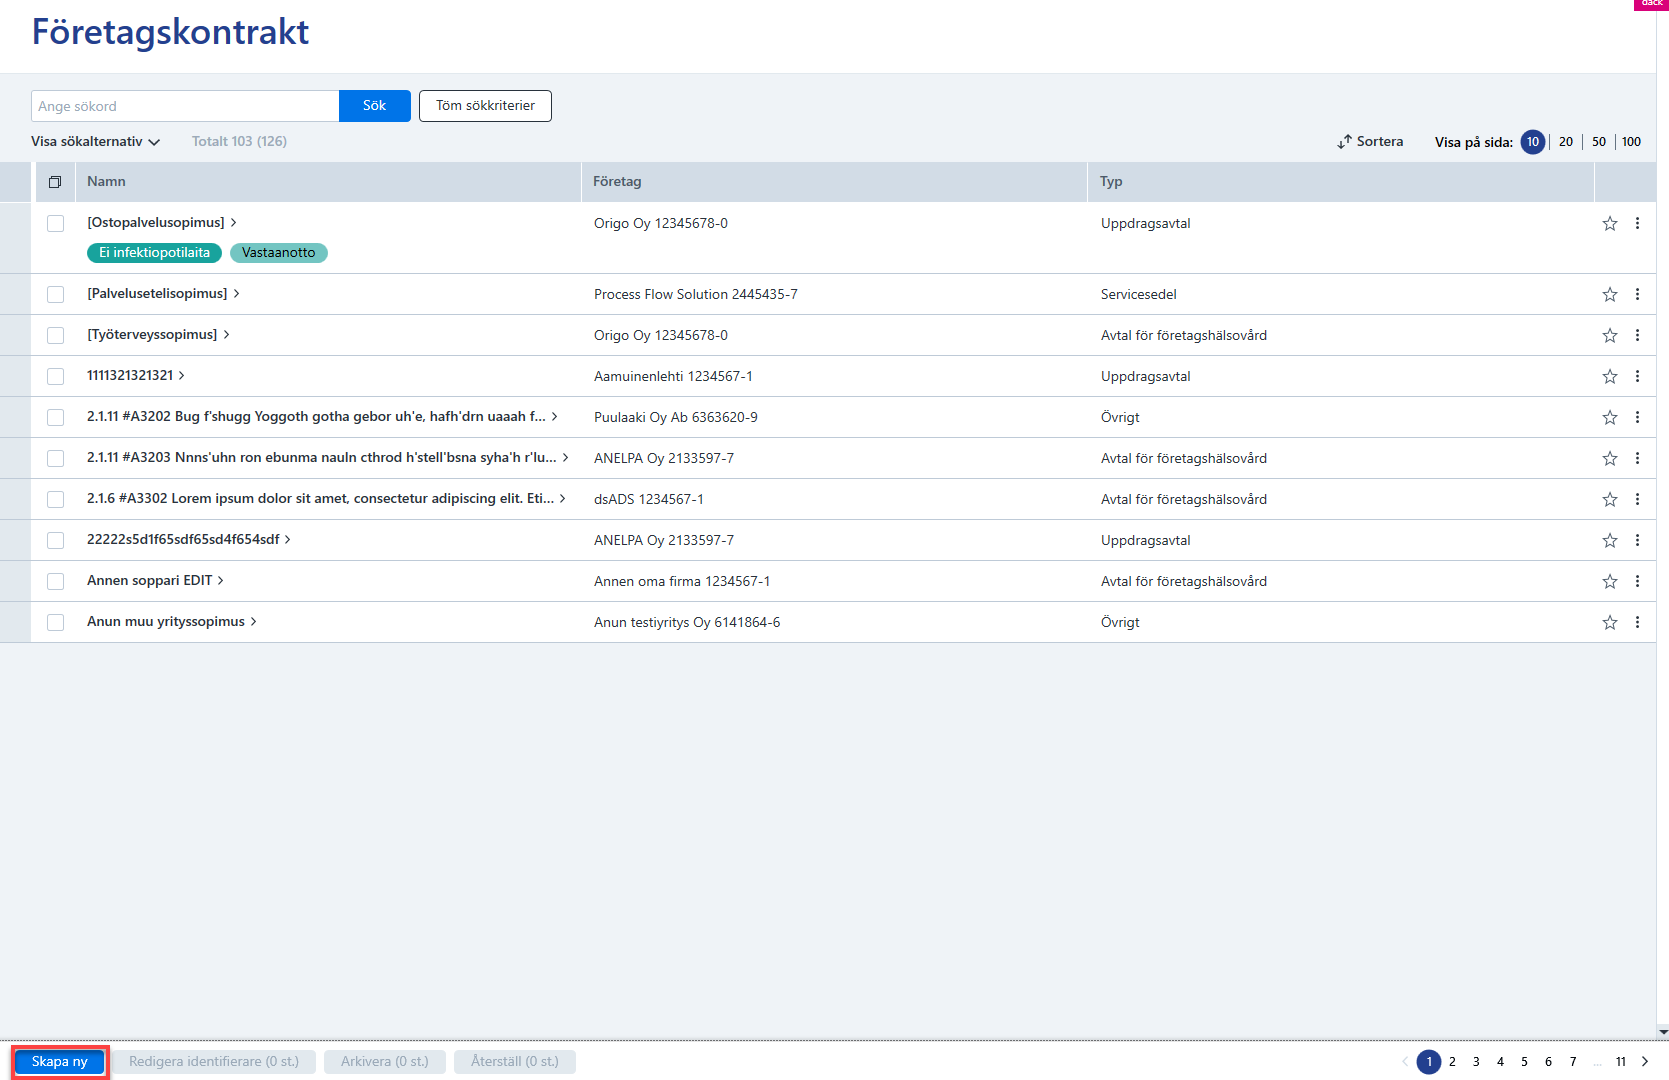
Task: Open three-dot menu for Palvelusetelisopimus
Action: tap(1637, 295)
